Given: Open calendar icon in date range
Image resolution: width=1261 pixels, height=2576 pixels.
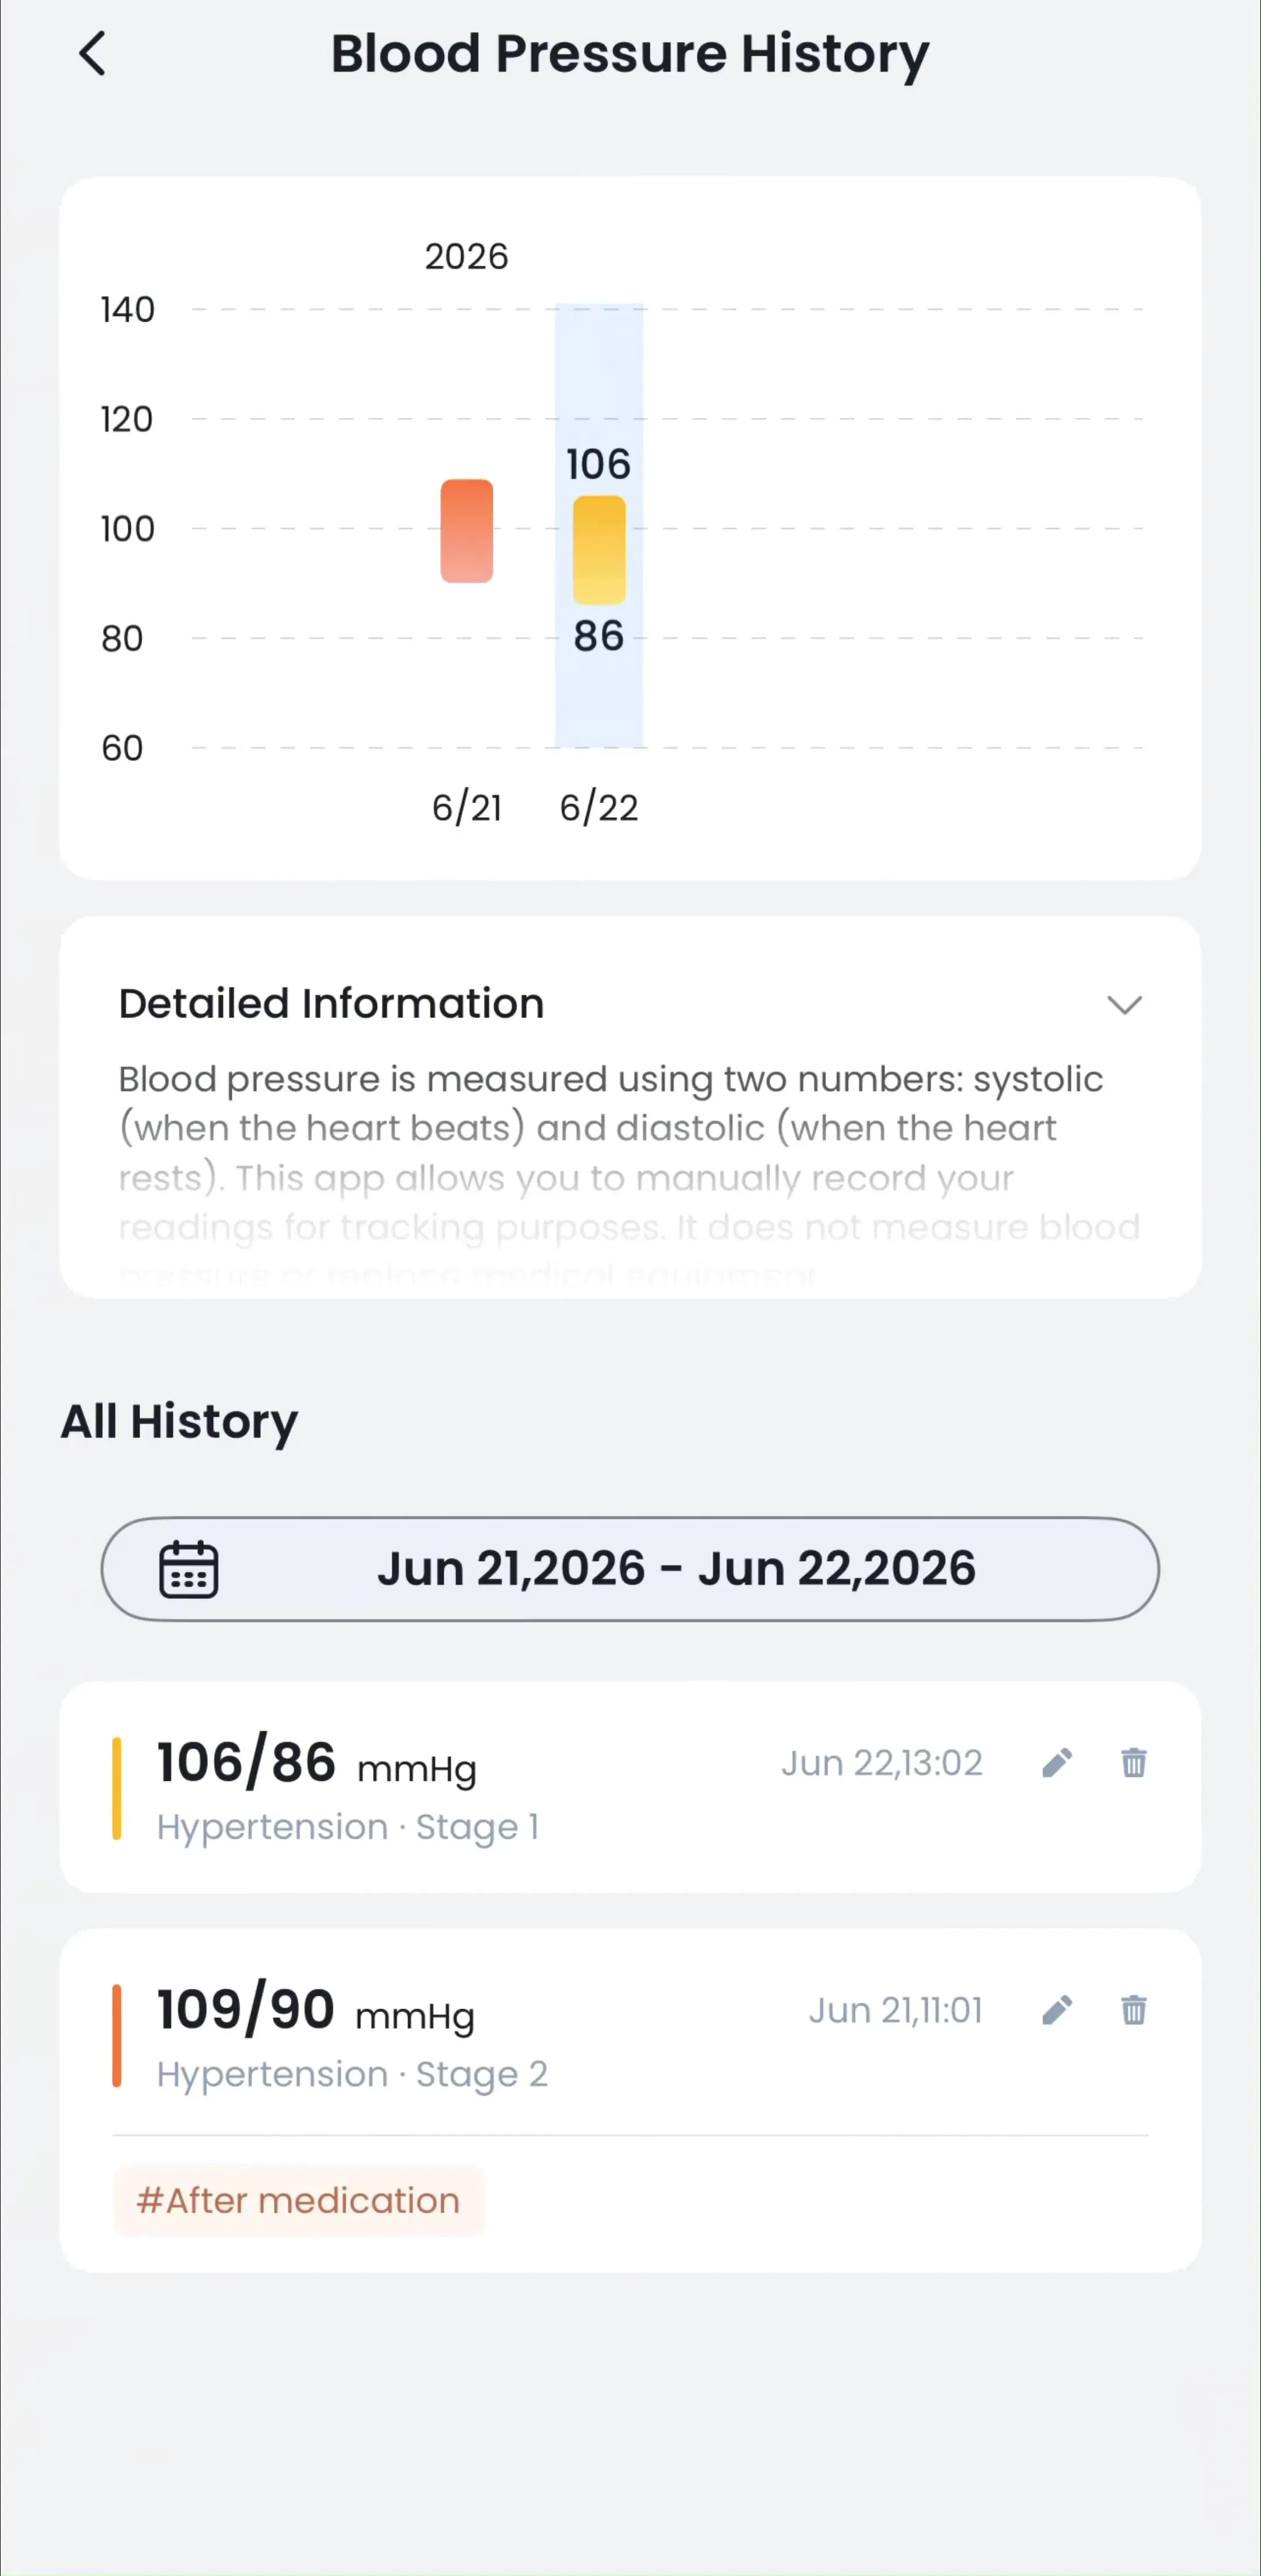Looking at the screenshot, I should pos(189,1569).
